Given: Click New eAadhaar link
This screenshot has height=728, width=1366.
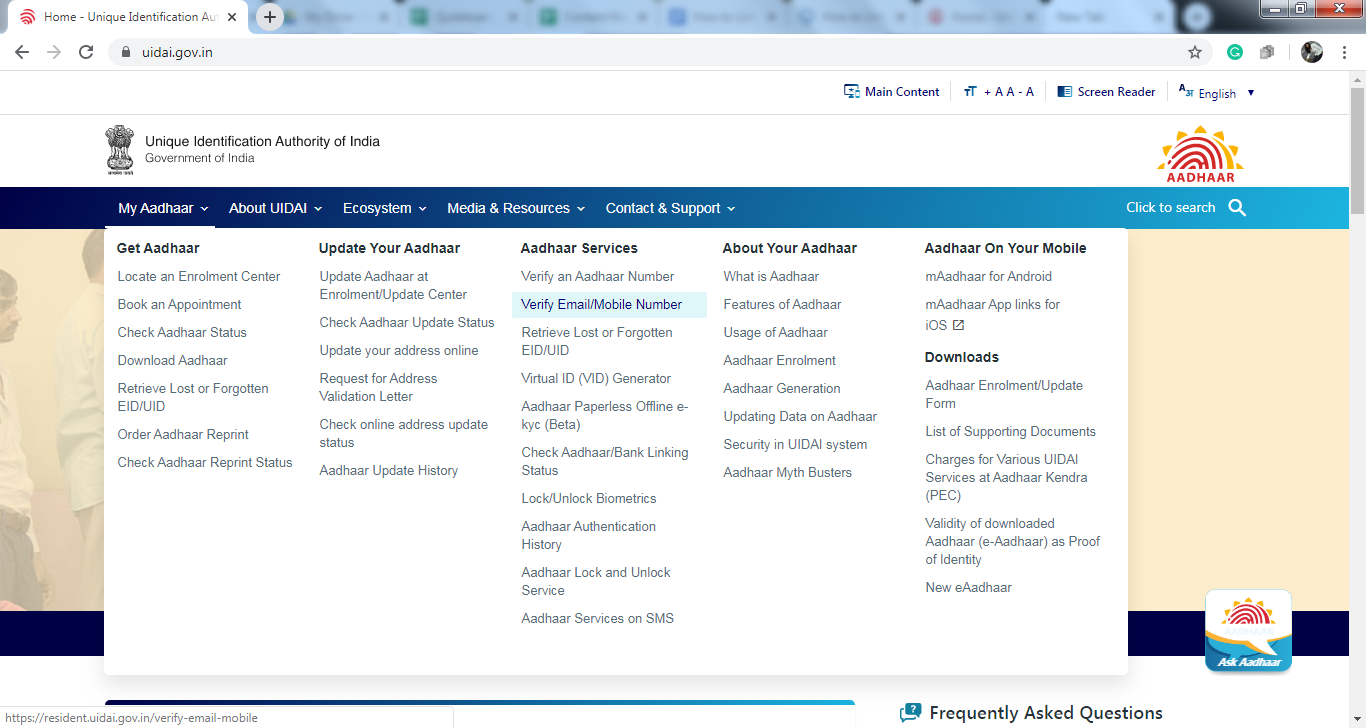Looking at the screenshot, I should tap(969, 588).
